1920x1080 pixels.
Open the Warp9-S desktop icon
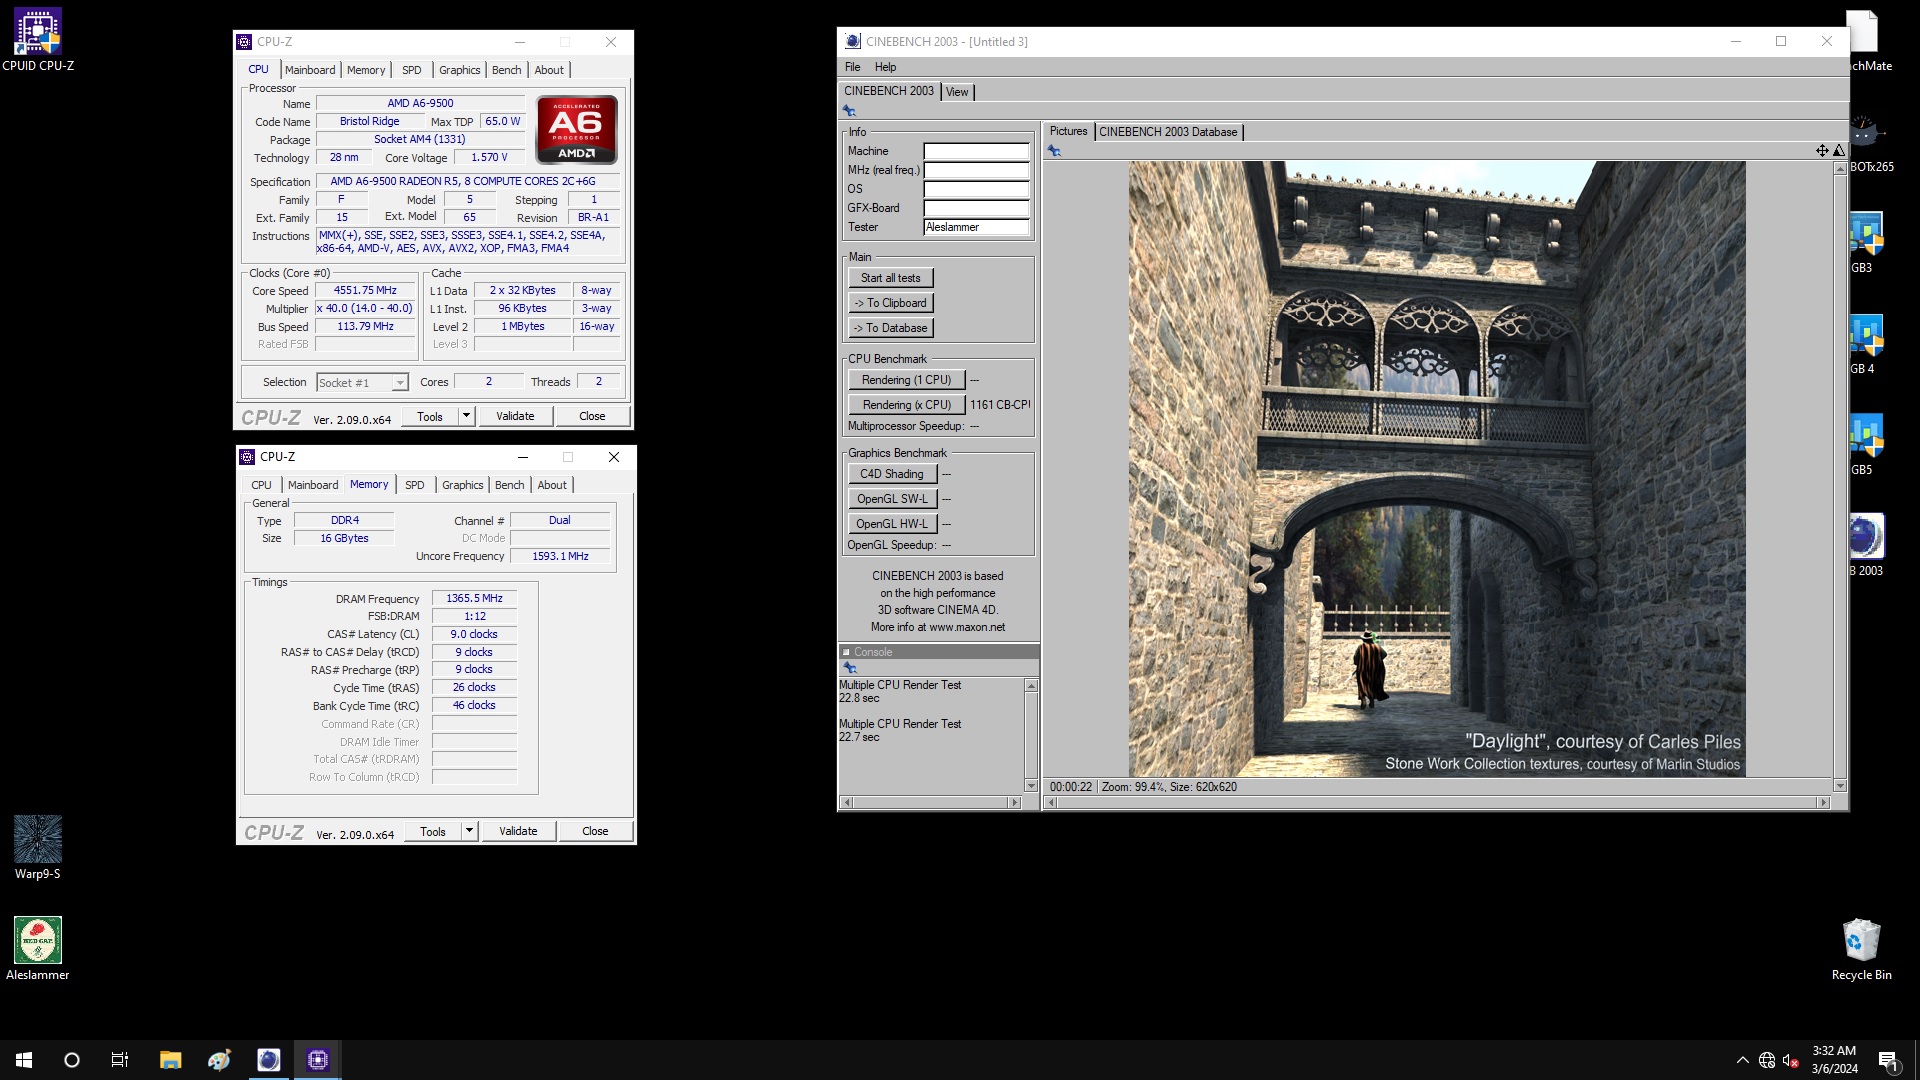point(38,848)
